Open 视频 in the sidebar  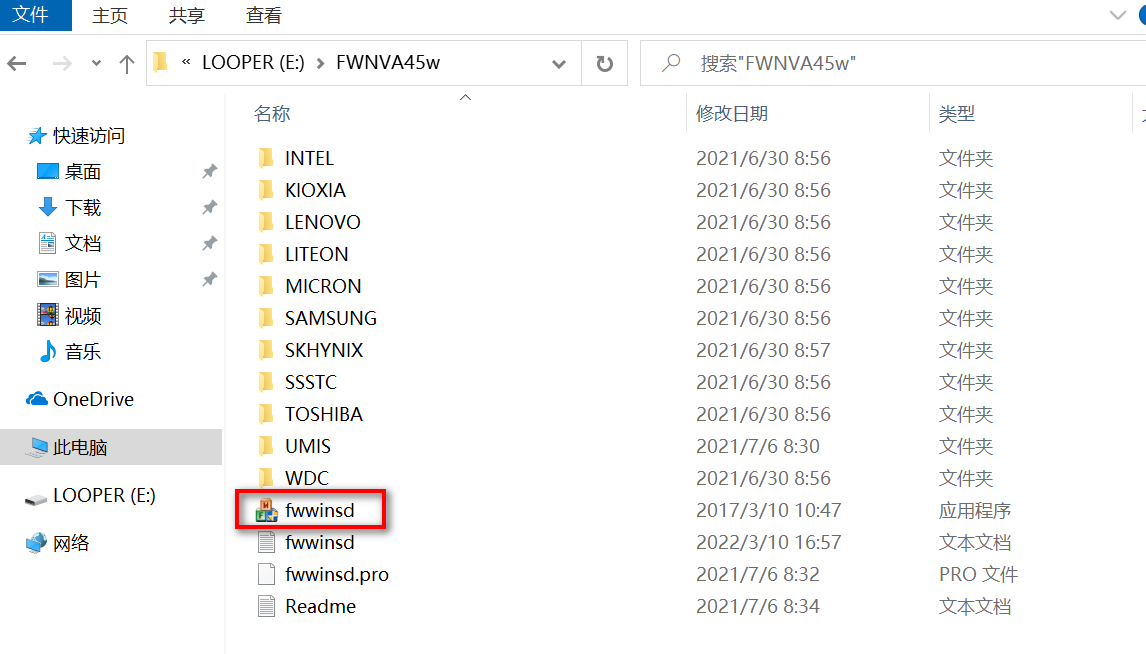pos(83,316)
